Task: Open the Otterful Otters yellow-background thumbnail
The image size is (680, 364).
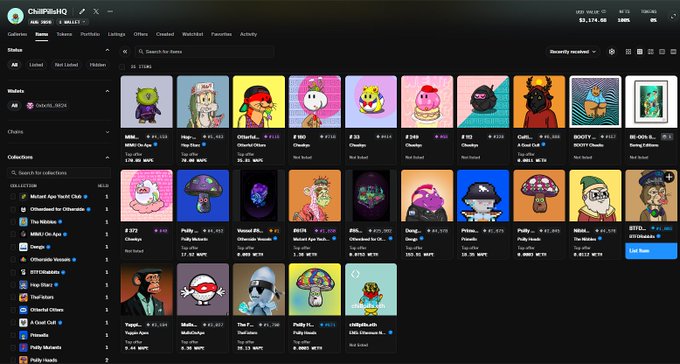Action: click(x=259, y=102)
